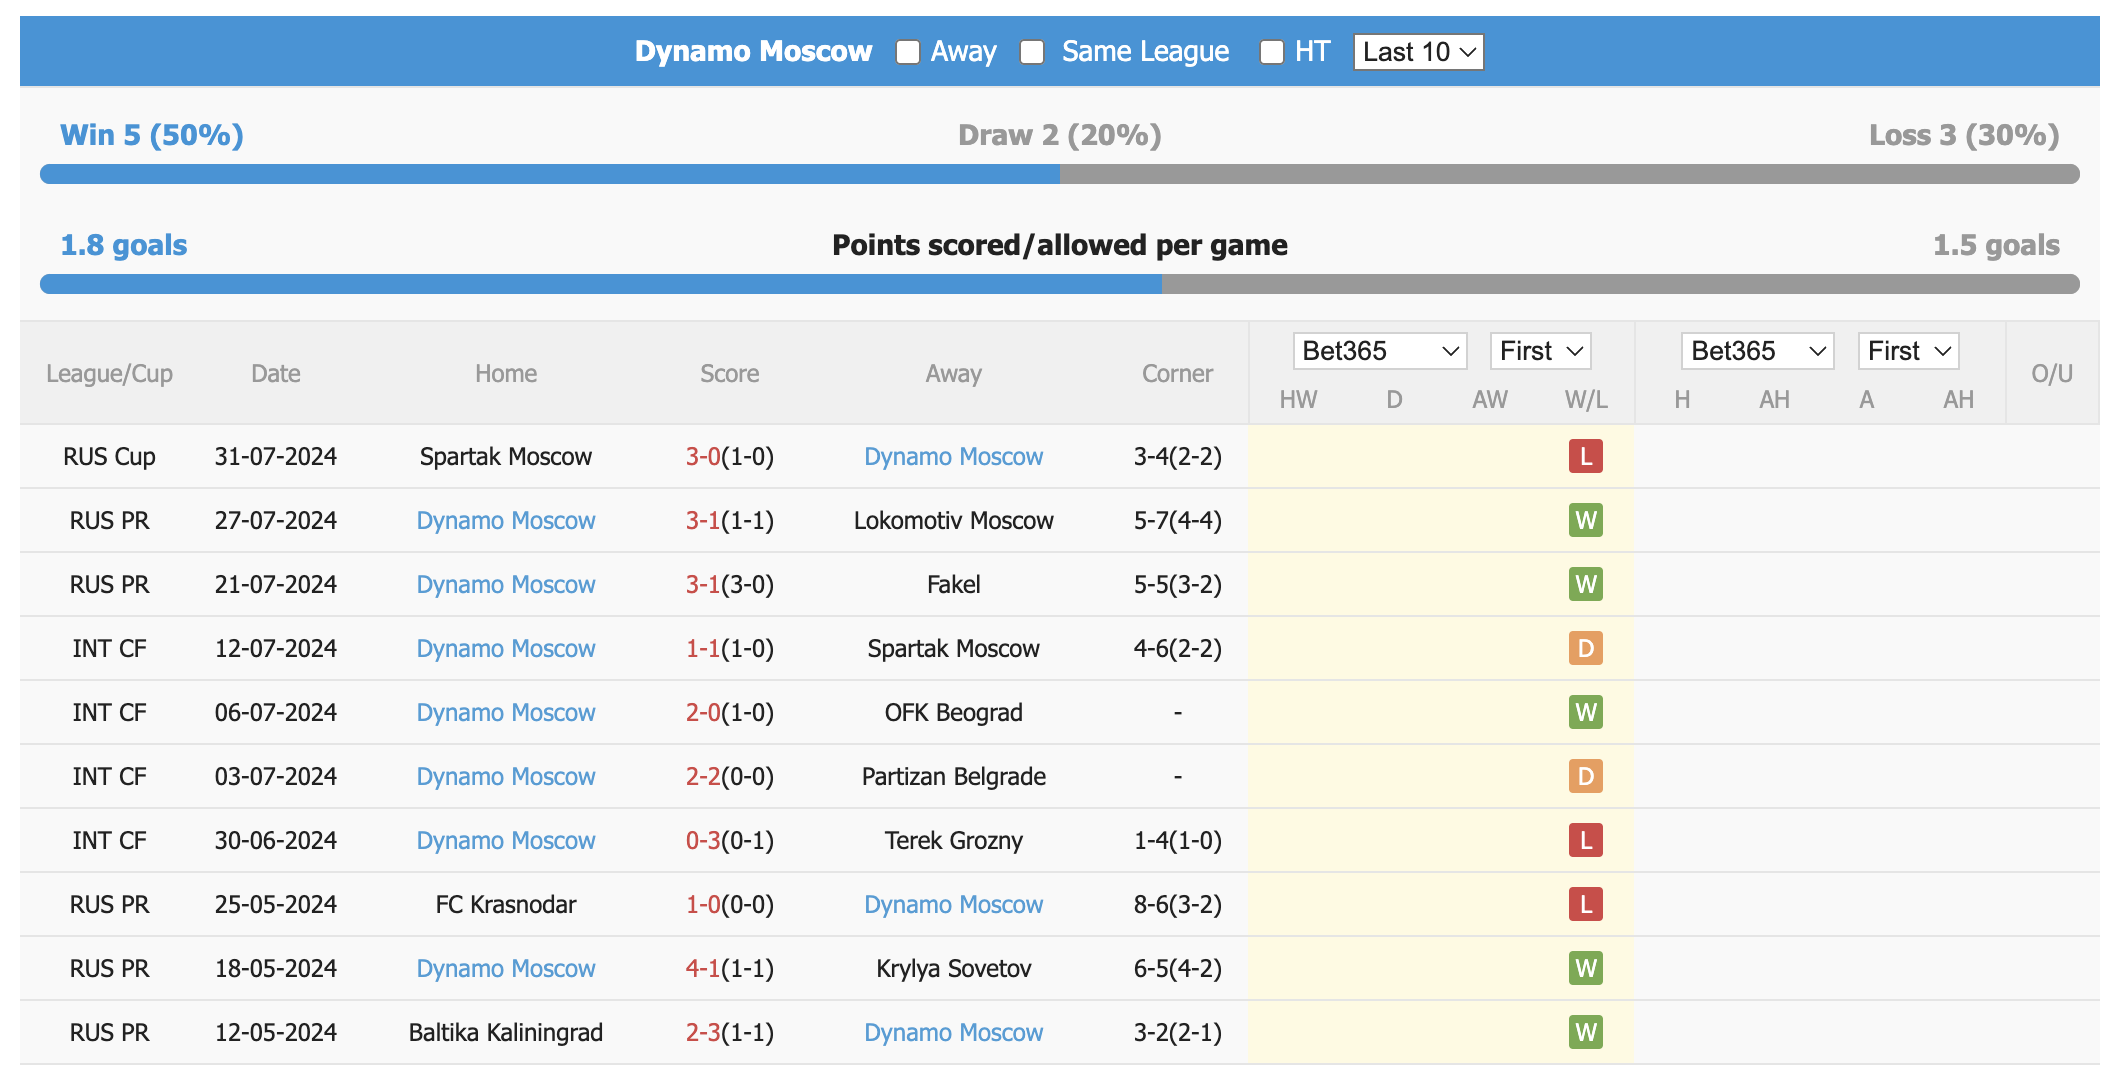Click the 2-2 score against Partizan Belgrade
The image size is (2120, 1070).
[x=703, y=777]
